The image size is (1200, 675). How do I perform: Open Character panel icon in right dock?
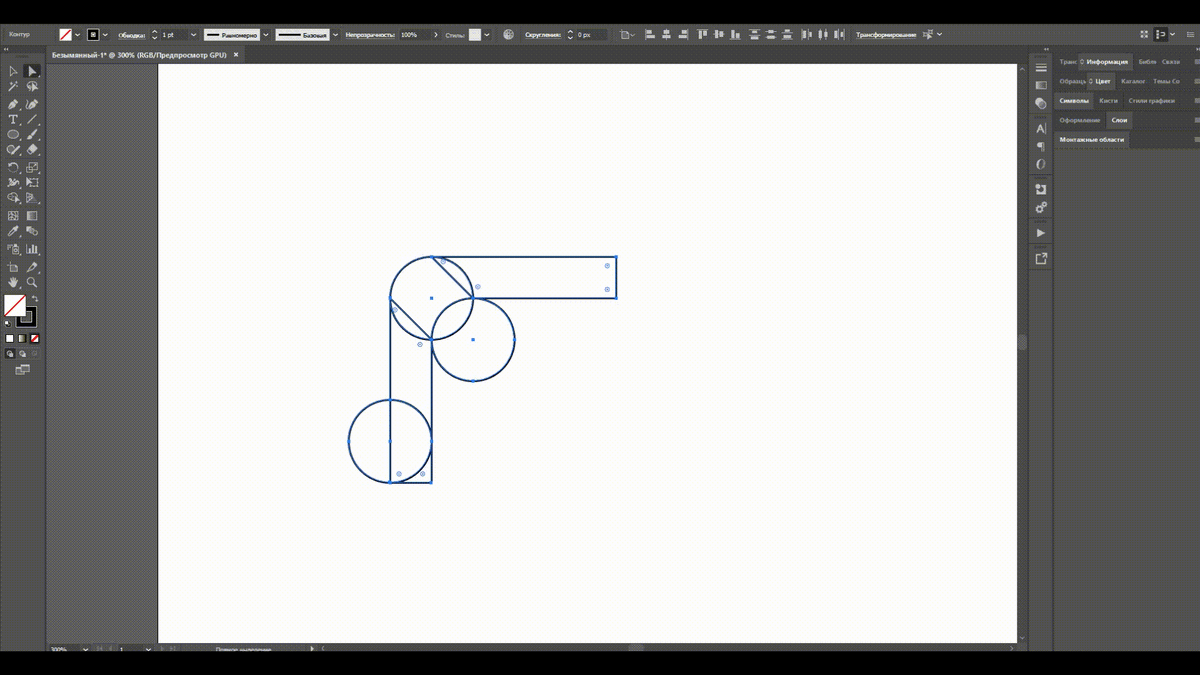pyautogui.click(x=1041, y=128)
